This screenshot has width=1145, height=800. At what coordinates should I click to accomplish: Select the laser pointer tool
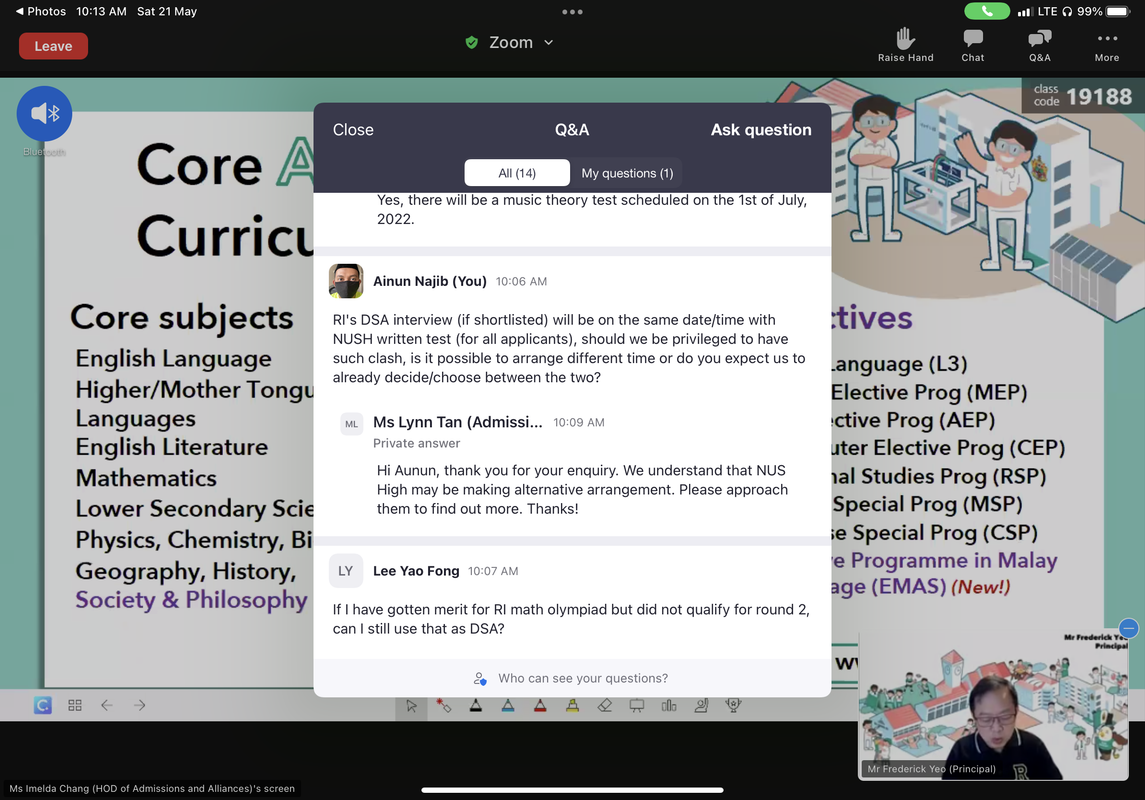click(443, 705)
